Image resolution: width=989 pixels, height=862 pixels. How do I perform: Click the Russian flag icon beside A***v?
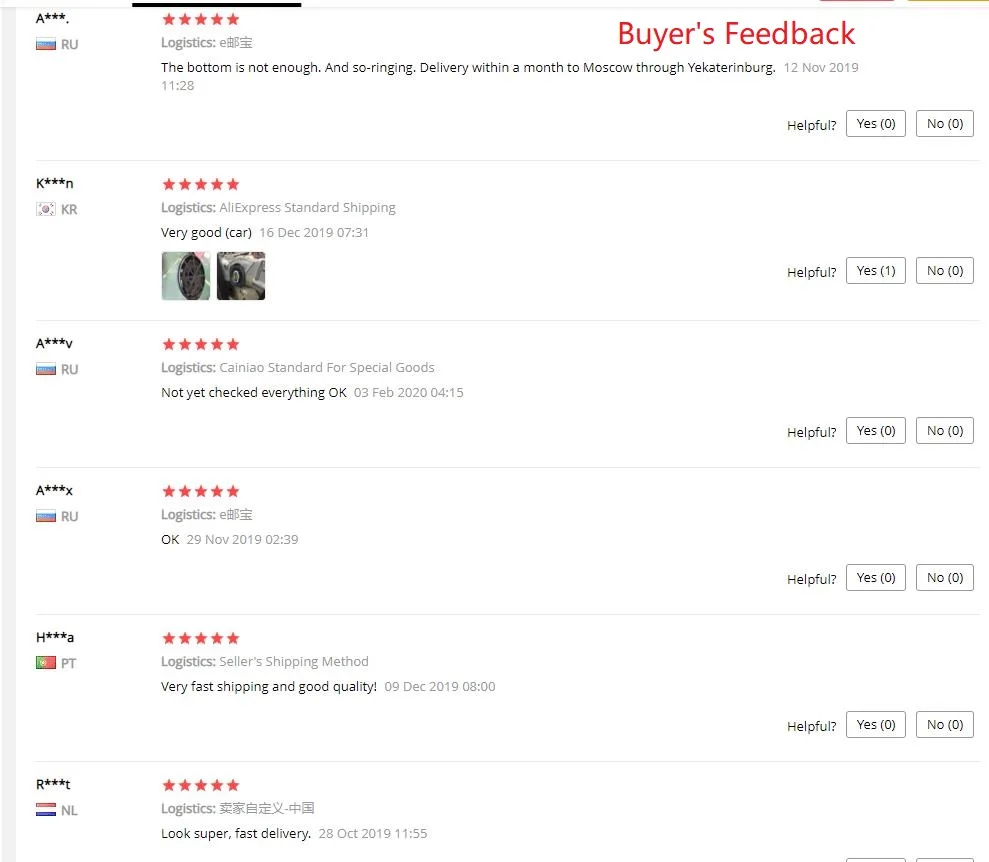pyautogui.click(x=45, y=370)
